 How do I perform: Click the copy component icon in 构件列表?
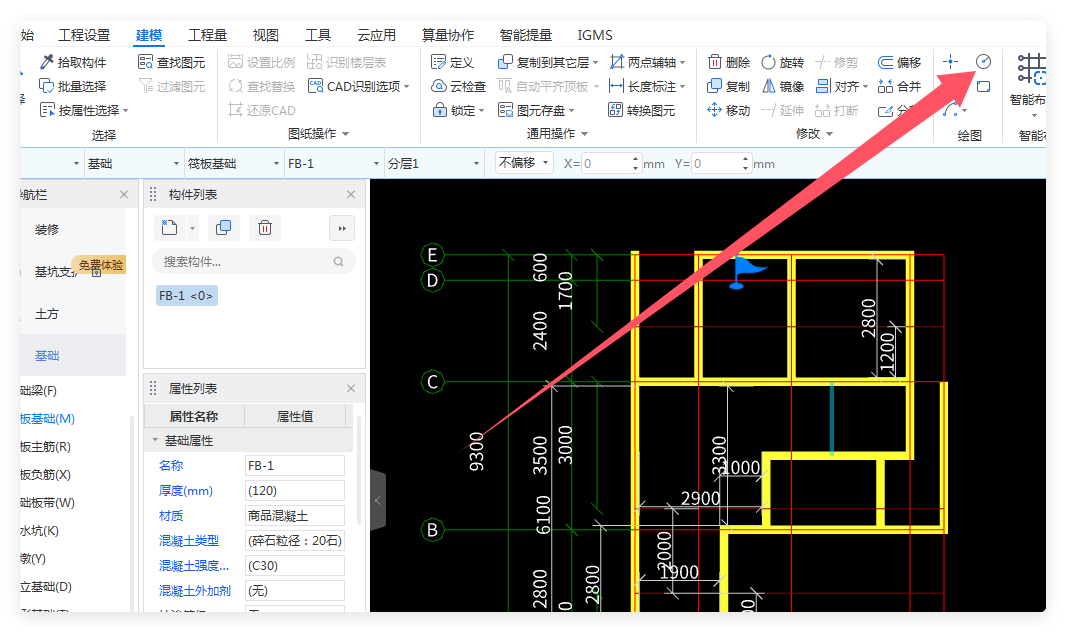click(223, 228)
